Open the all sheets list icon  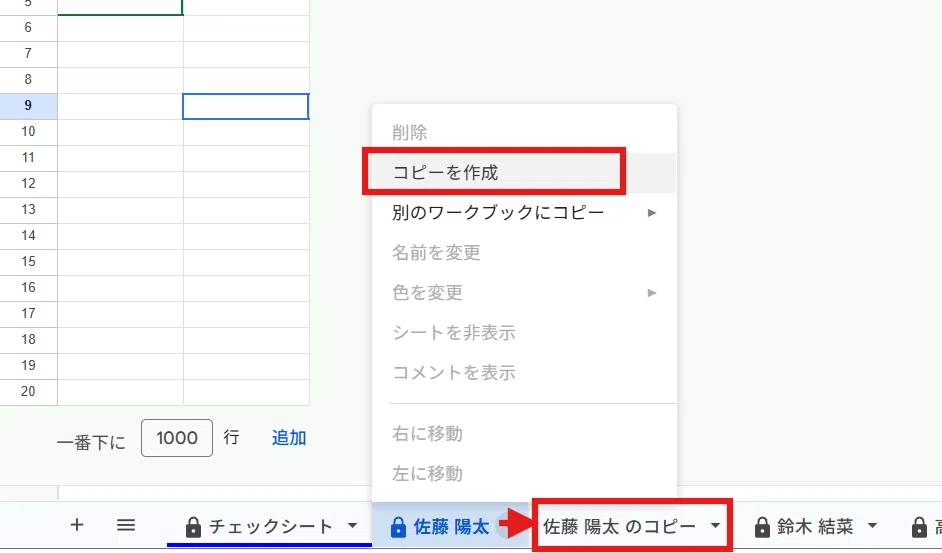pos(126,525)
